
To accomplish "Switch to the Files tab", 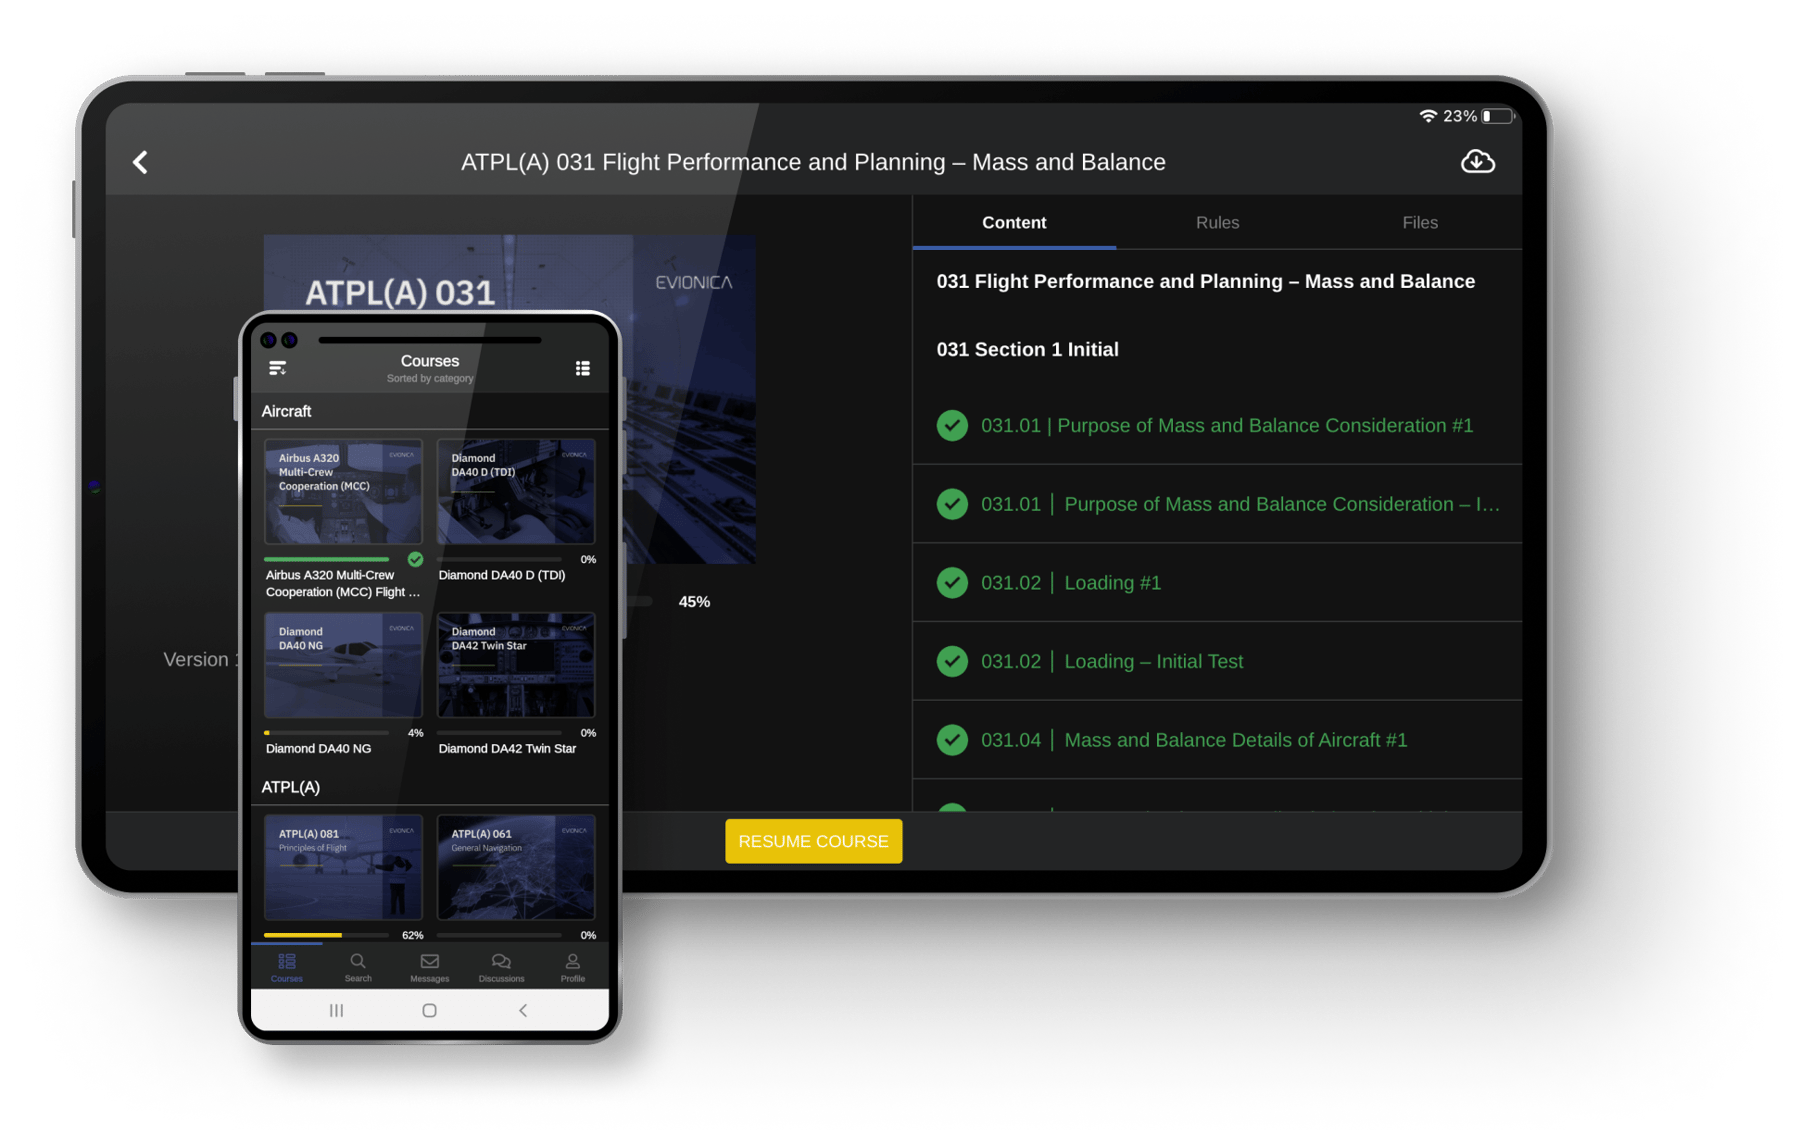I will [x=1419, y=223].
